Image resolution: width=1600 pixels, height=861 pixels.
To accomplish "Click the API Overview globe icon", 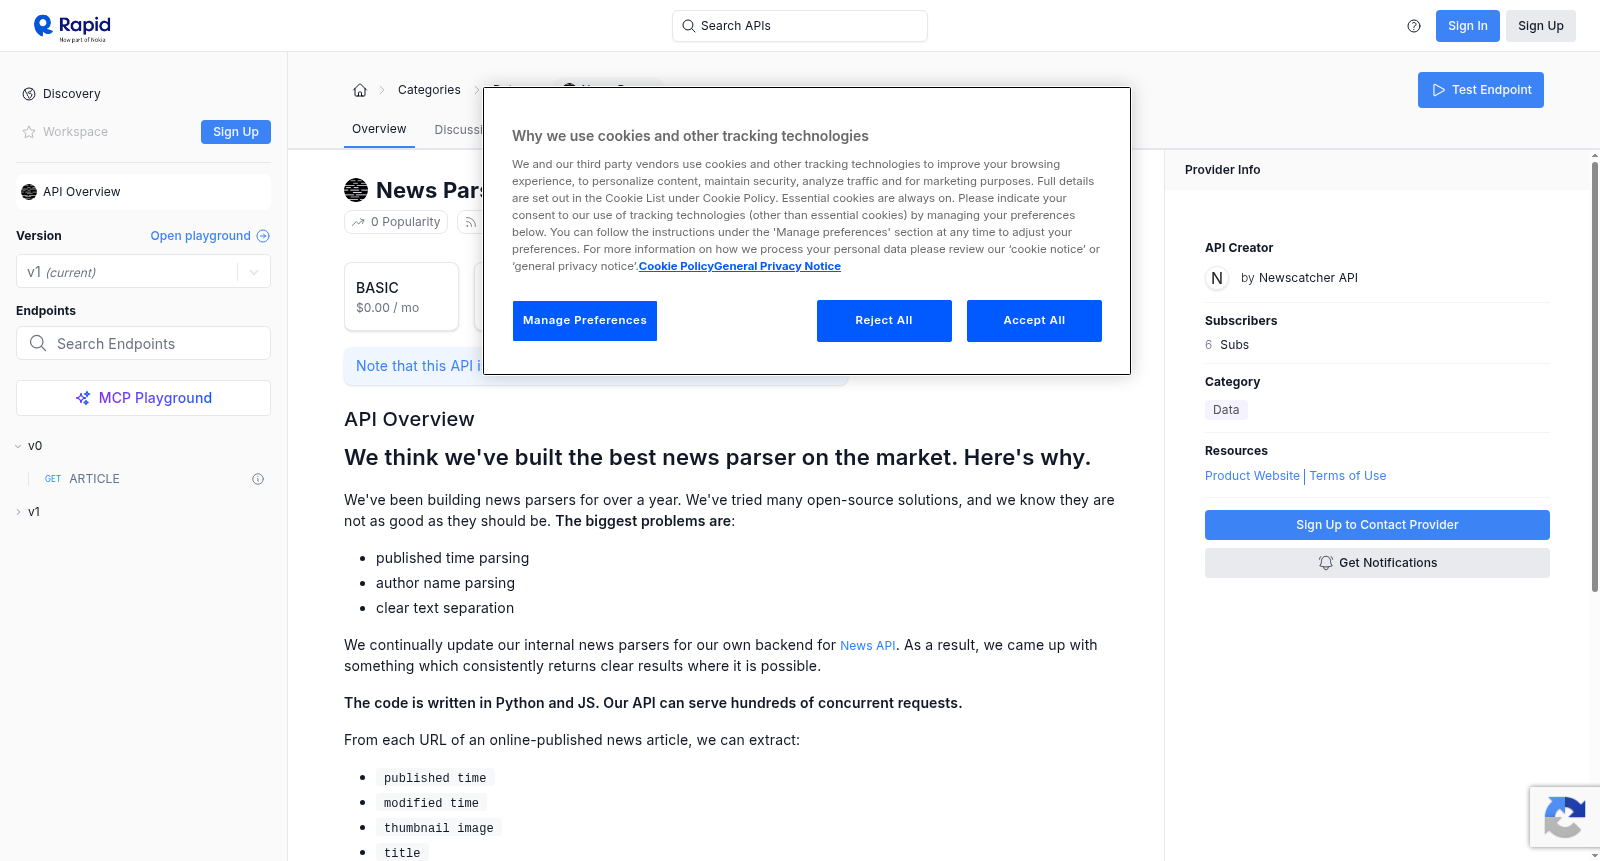I will coord(29,192).
